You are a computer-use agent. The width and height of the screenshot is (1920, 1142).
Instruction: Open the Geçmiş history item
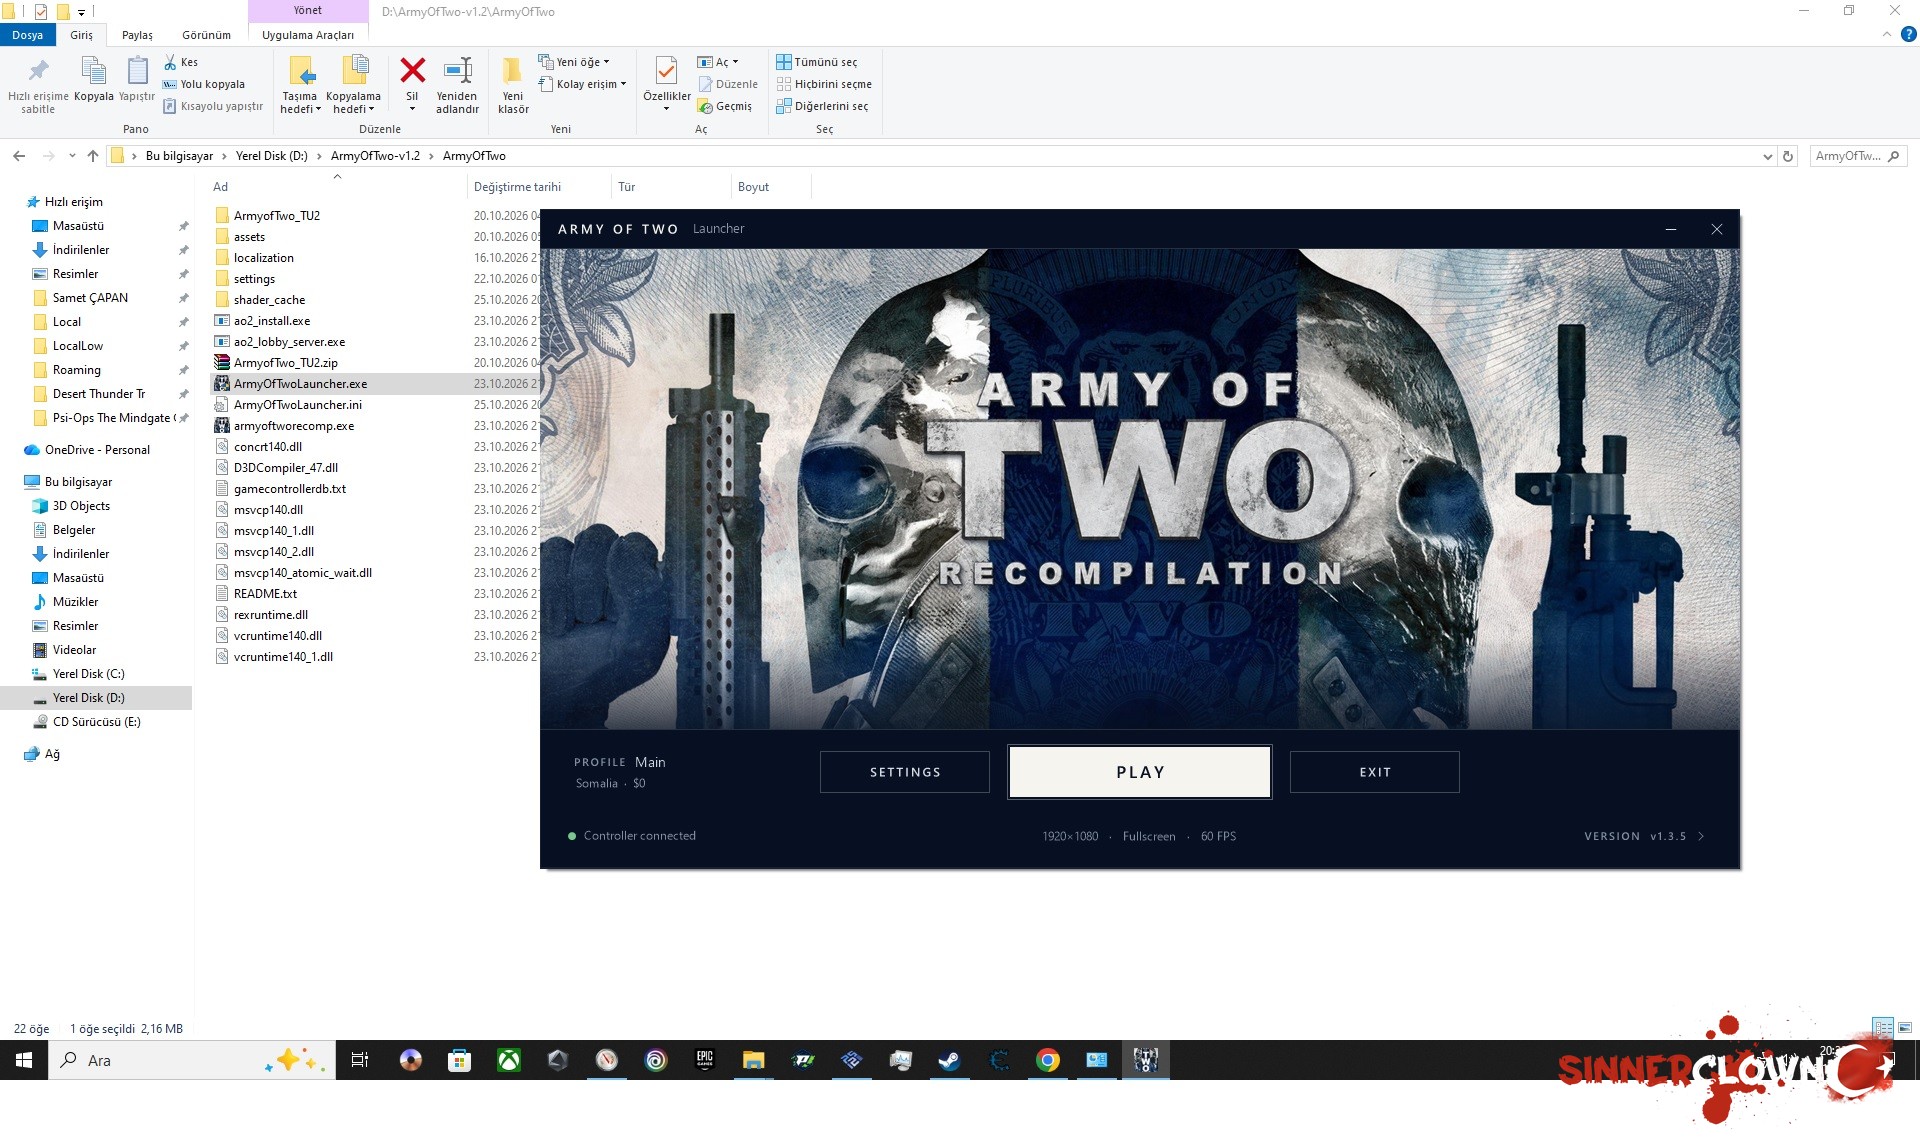coord(725,106)
